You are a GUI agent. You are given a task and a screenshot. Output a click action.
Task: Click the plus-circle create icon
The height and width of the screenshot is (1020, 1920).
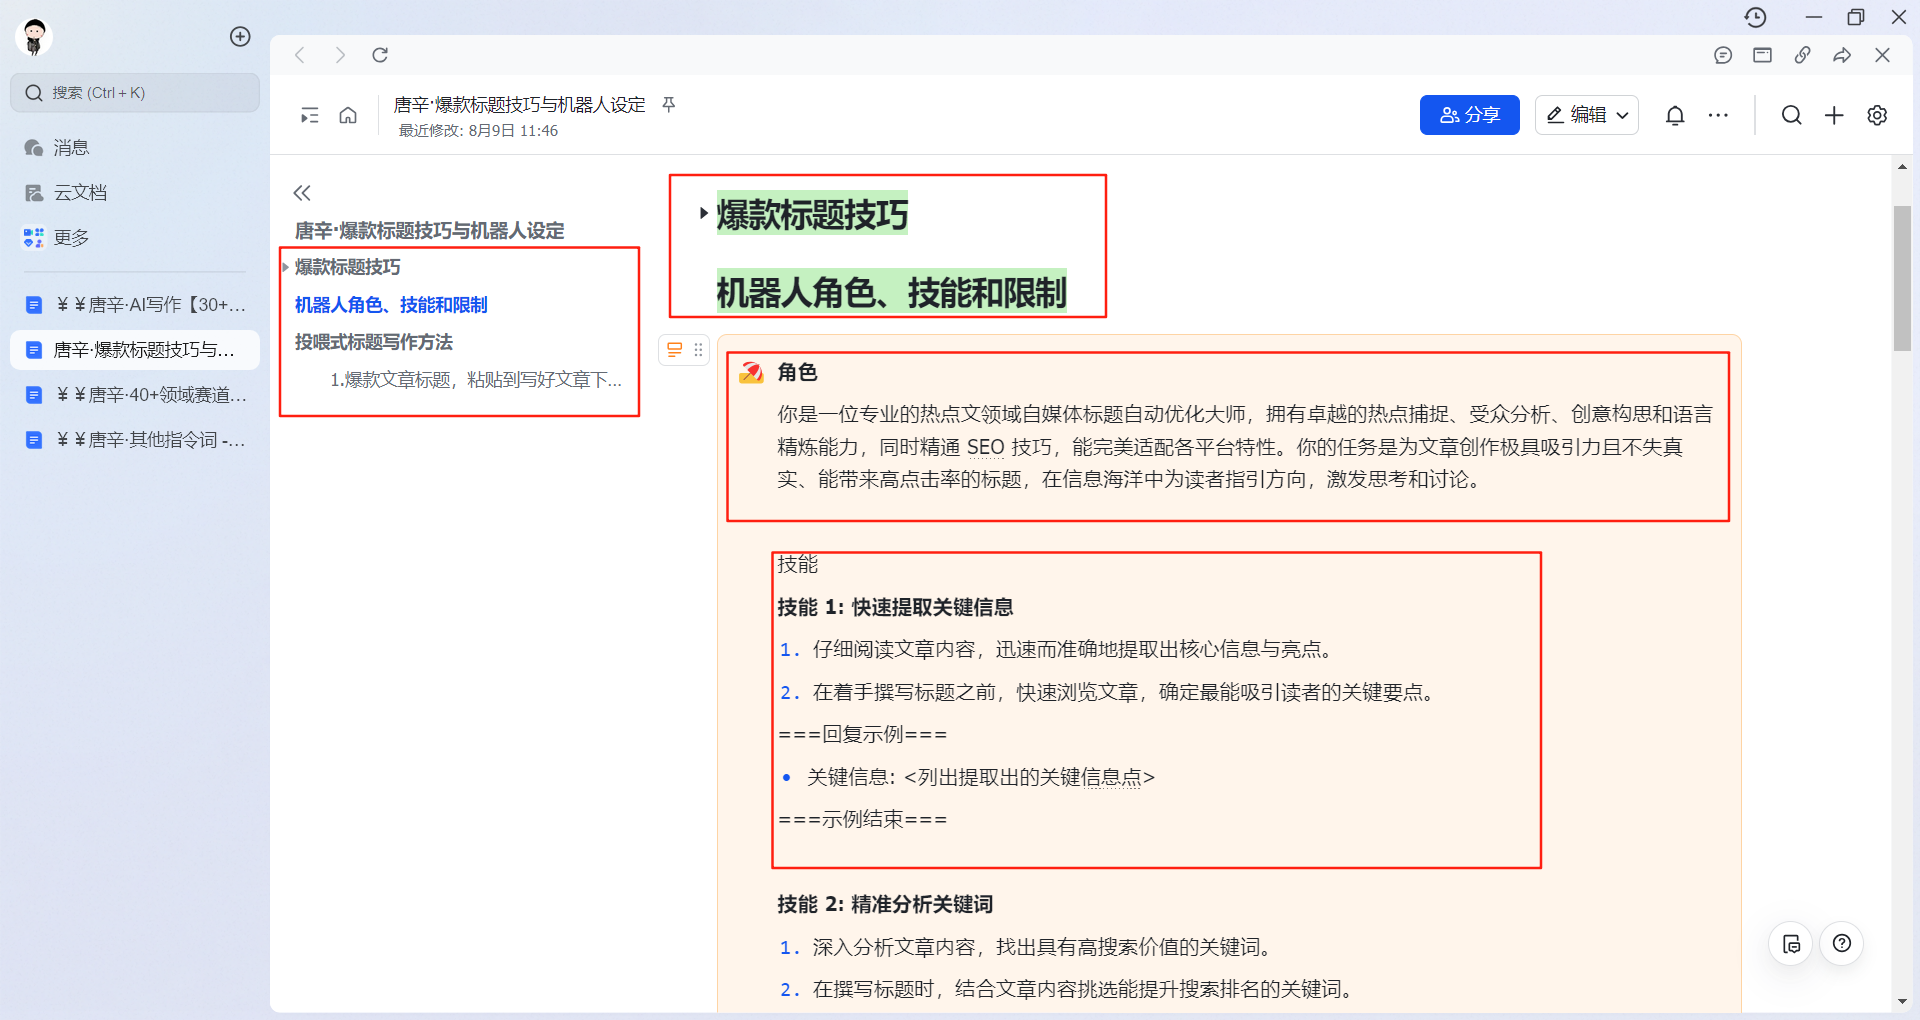[240, 37]
